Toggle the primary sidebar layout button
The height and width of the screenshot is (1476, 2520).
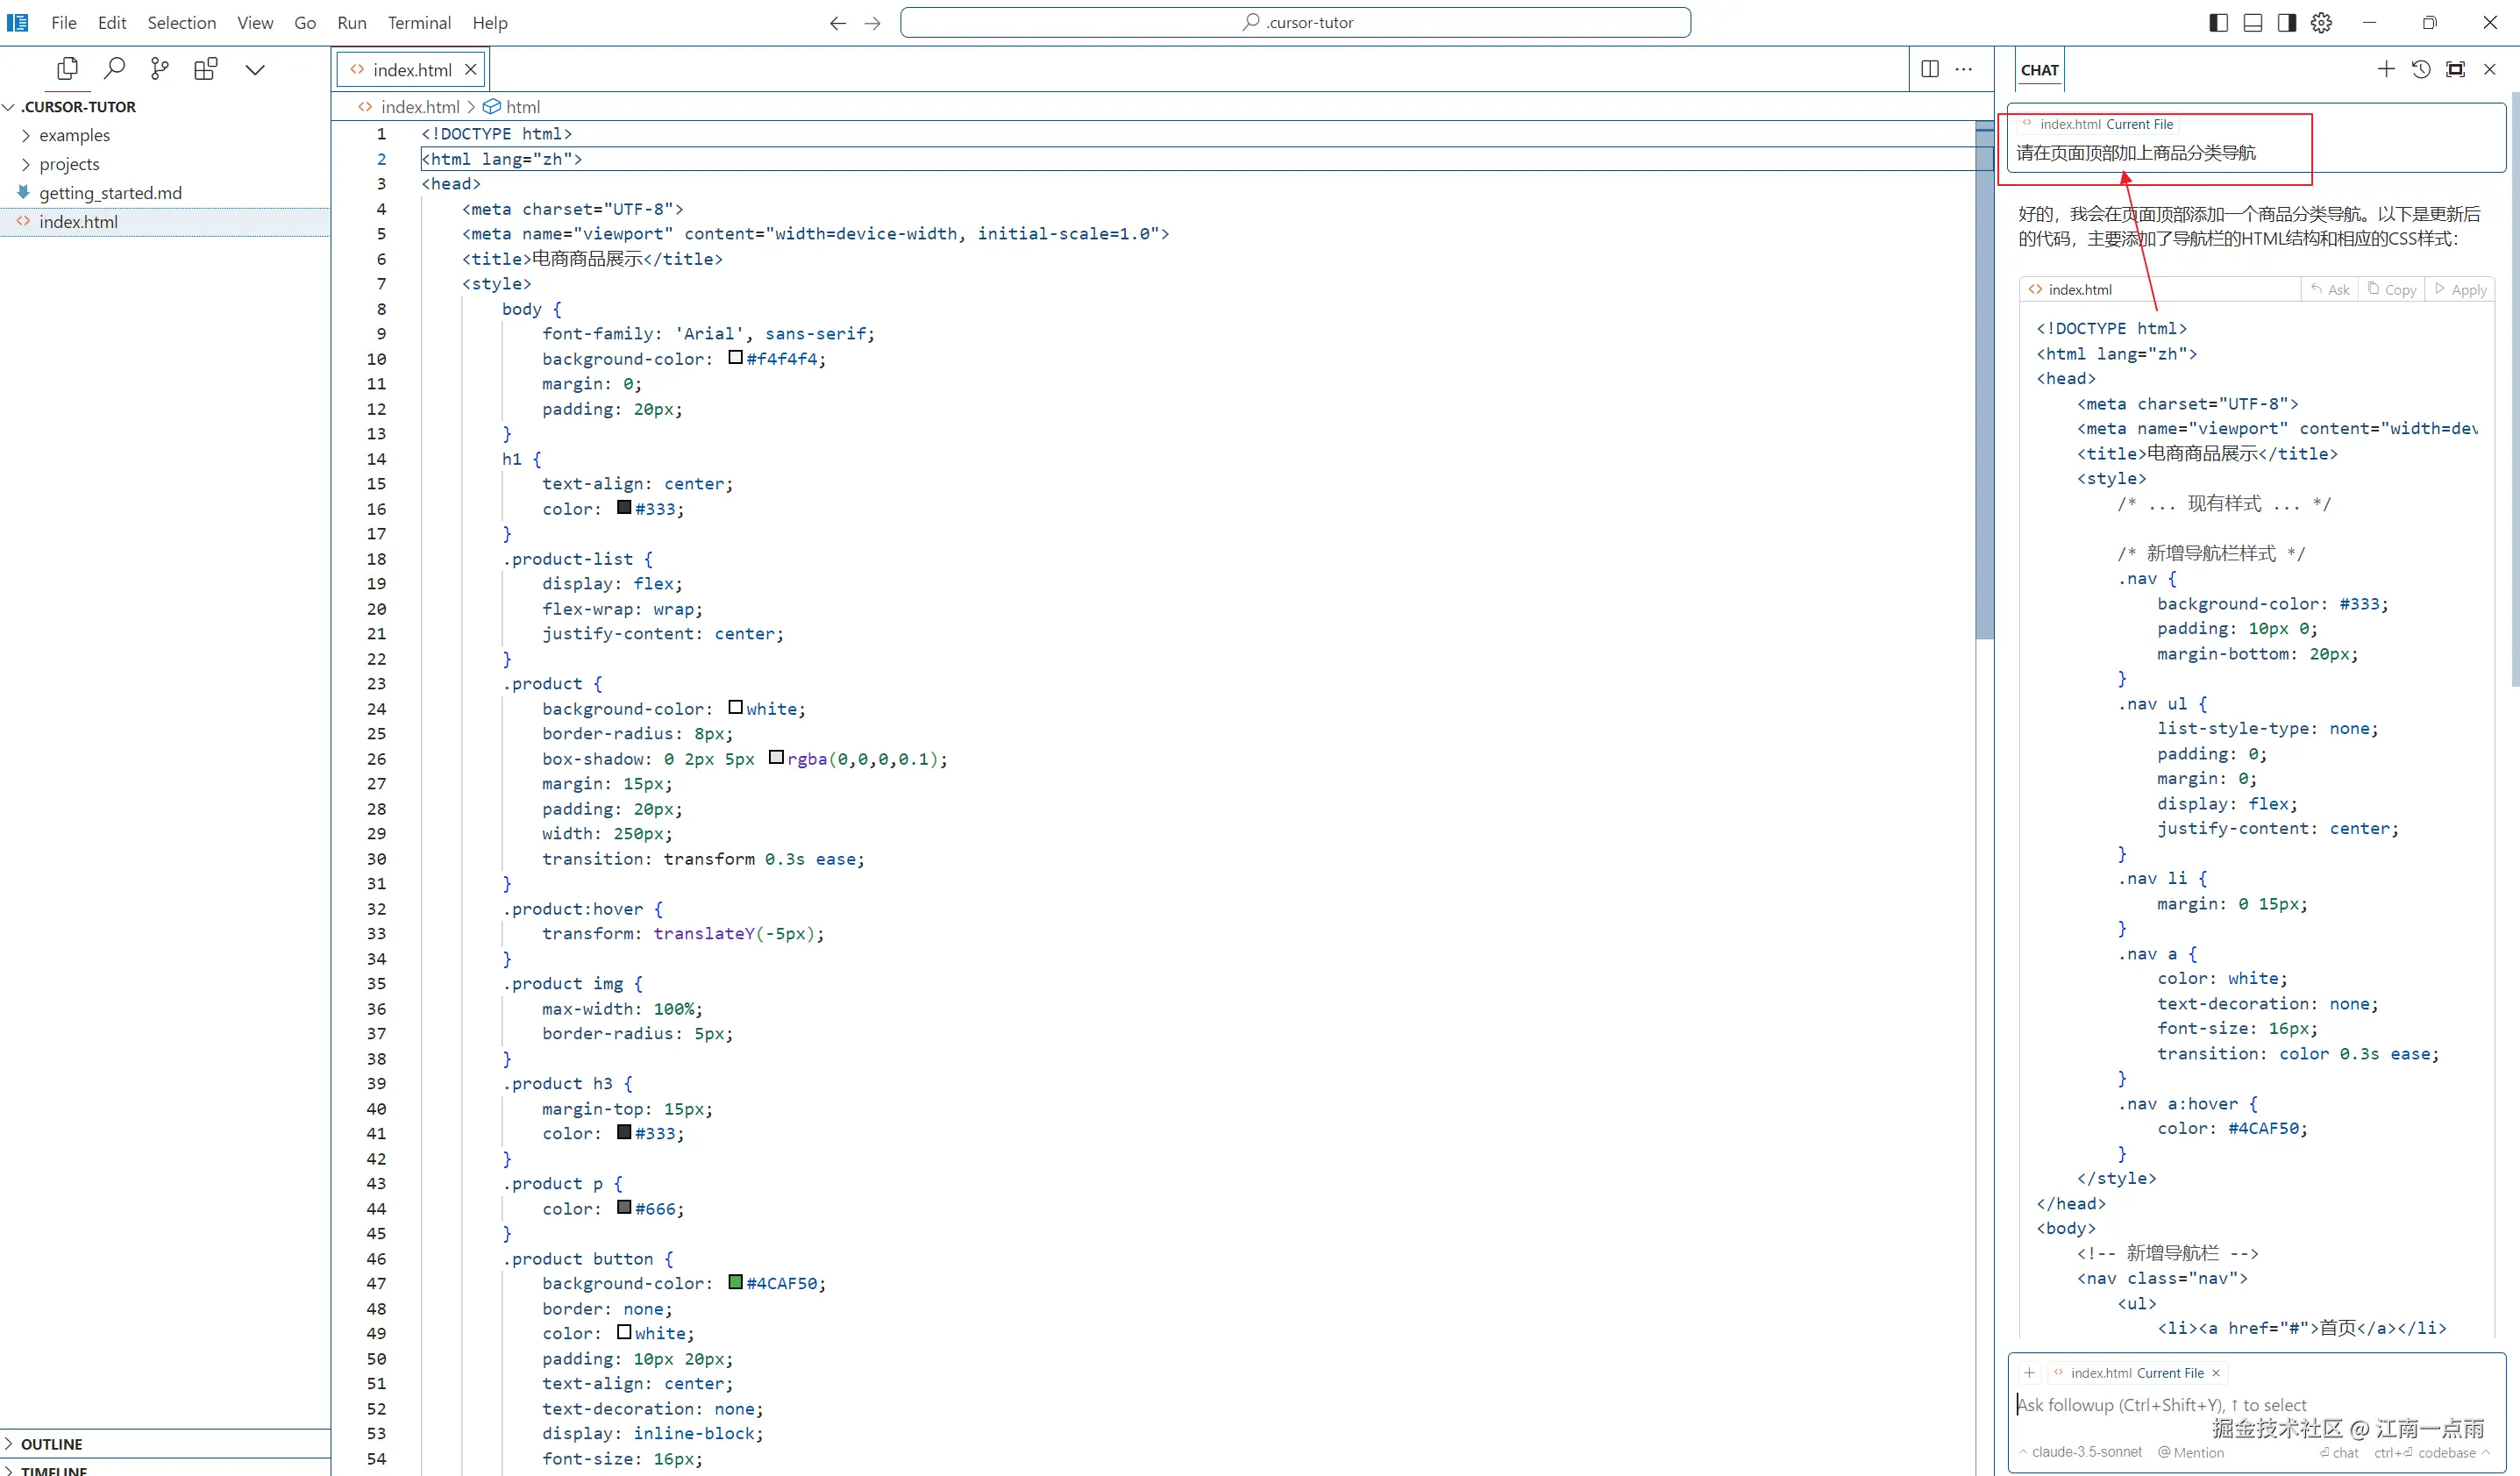(x=2218, y=22)
